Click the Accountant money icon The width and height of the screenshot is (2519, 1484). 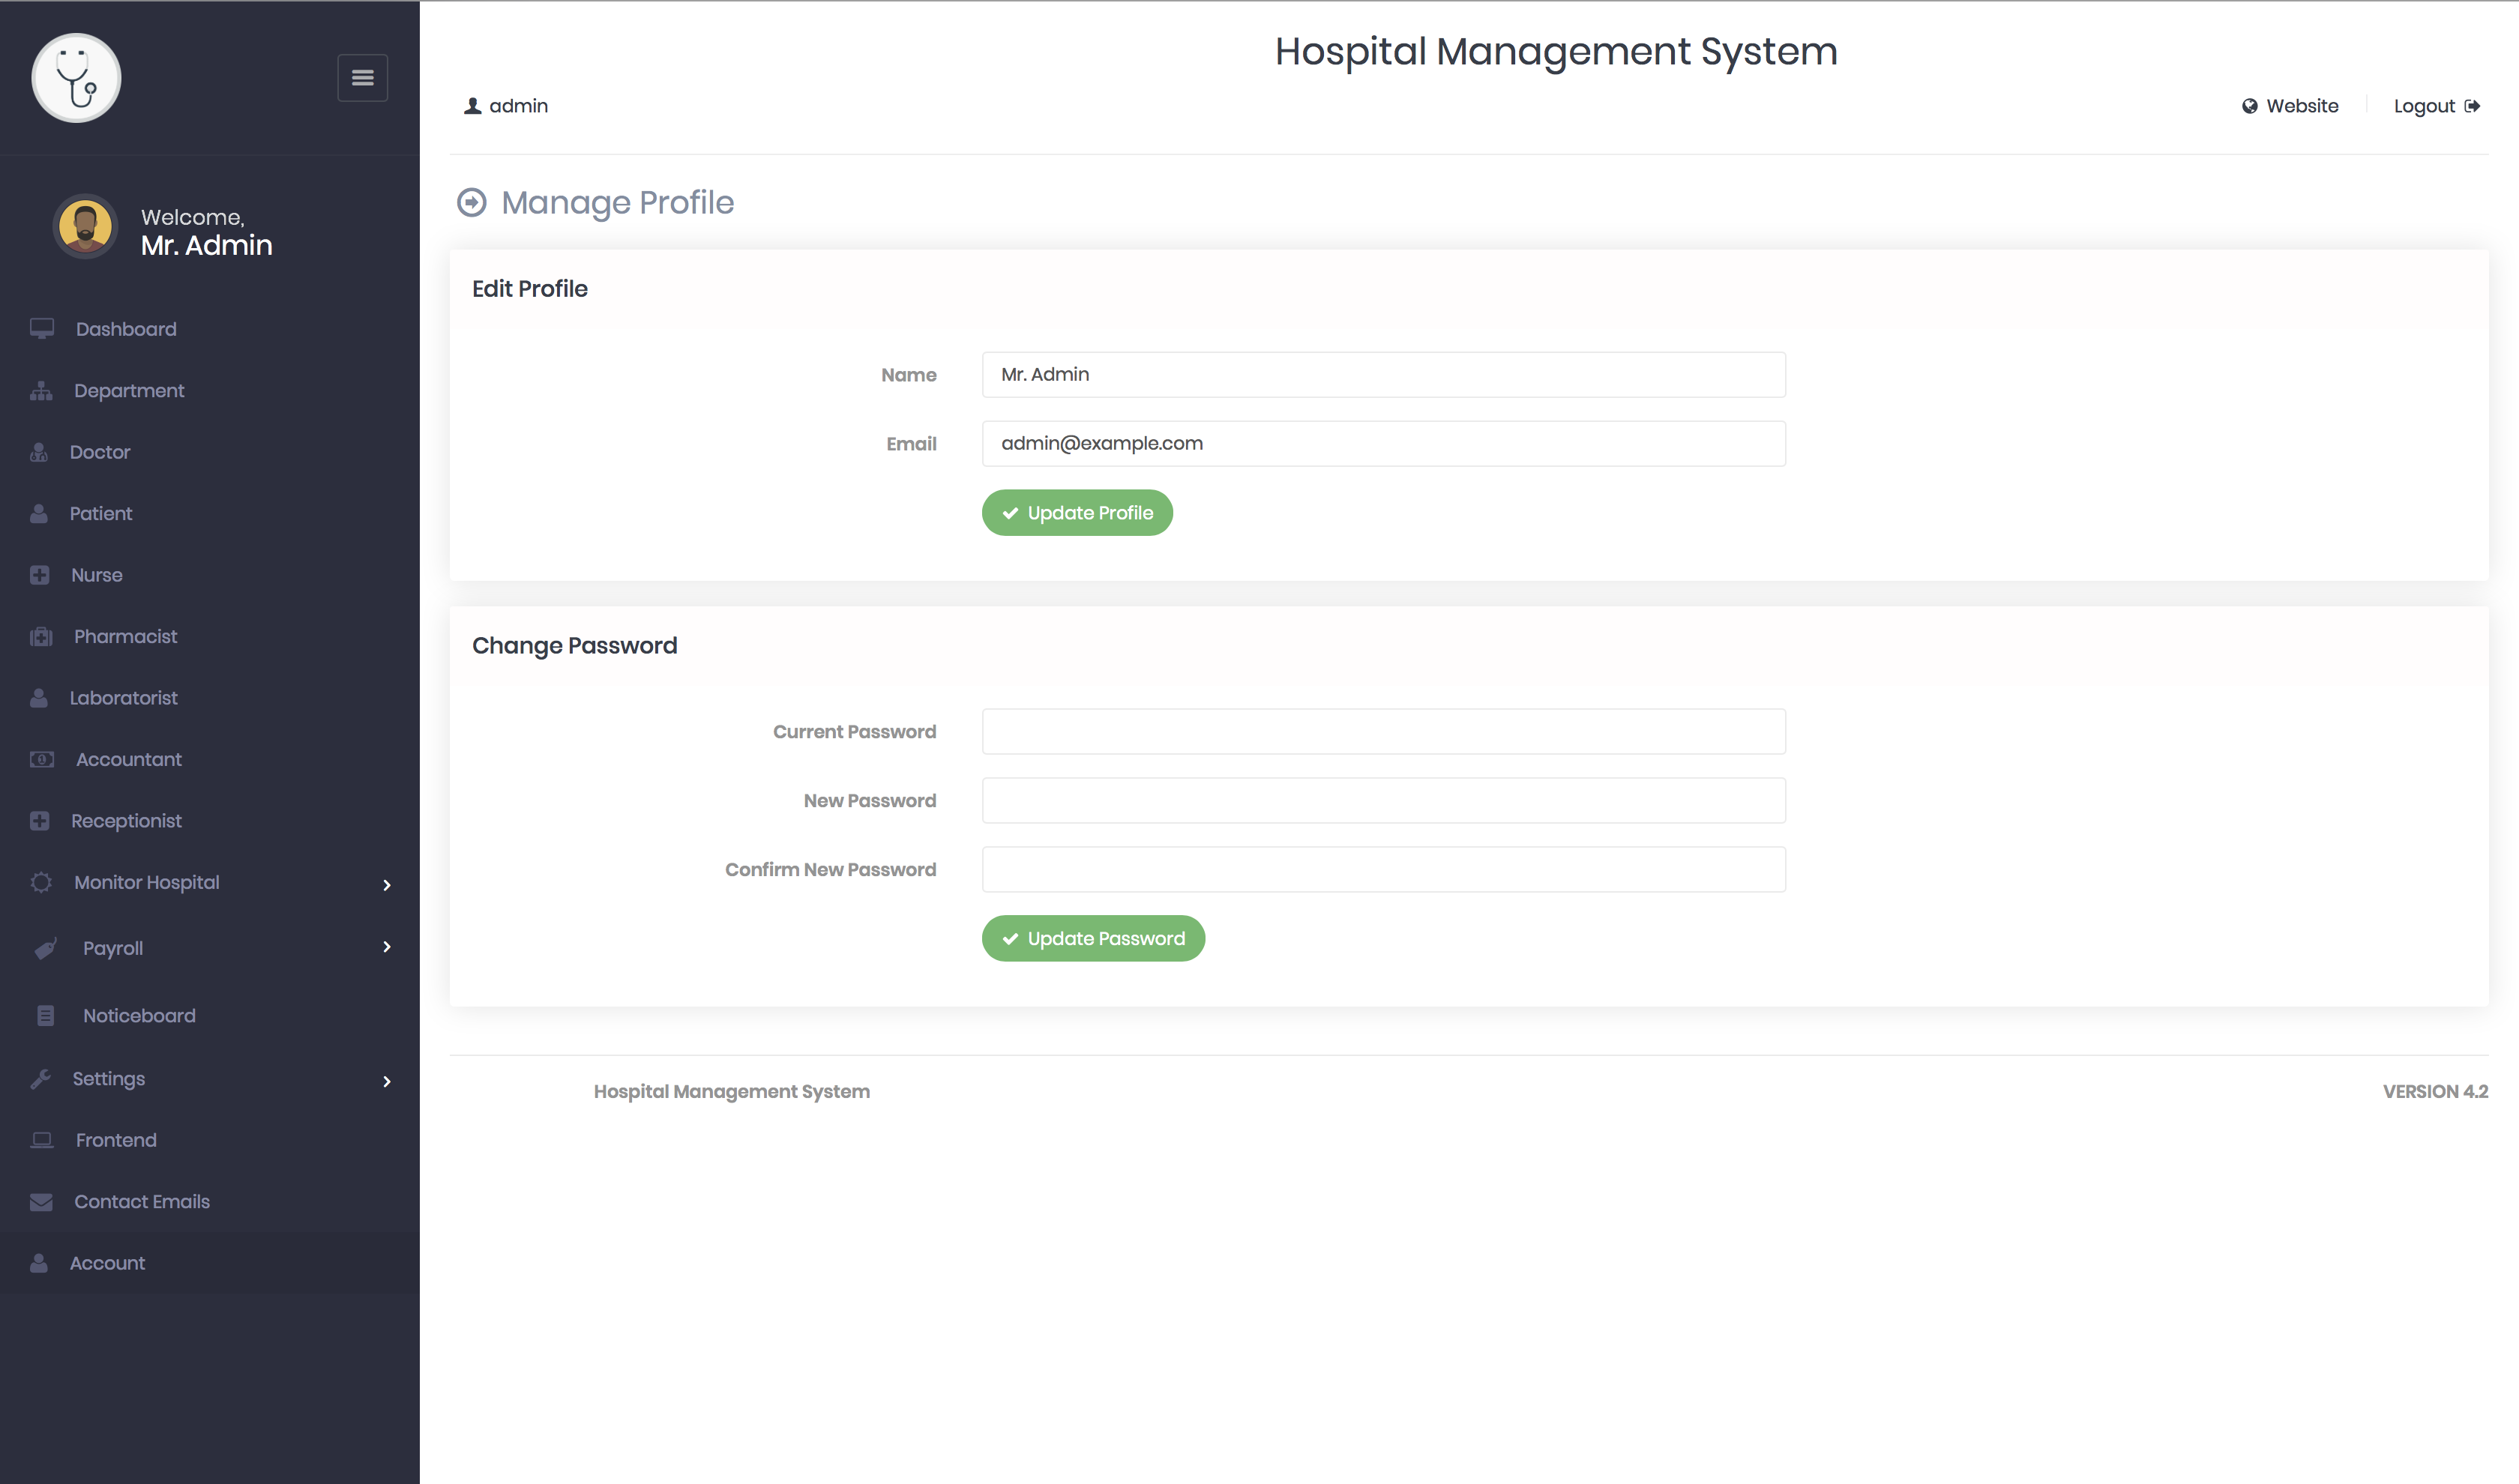[42, 760]
